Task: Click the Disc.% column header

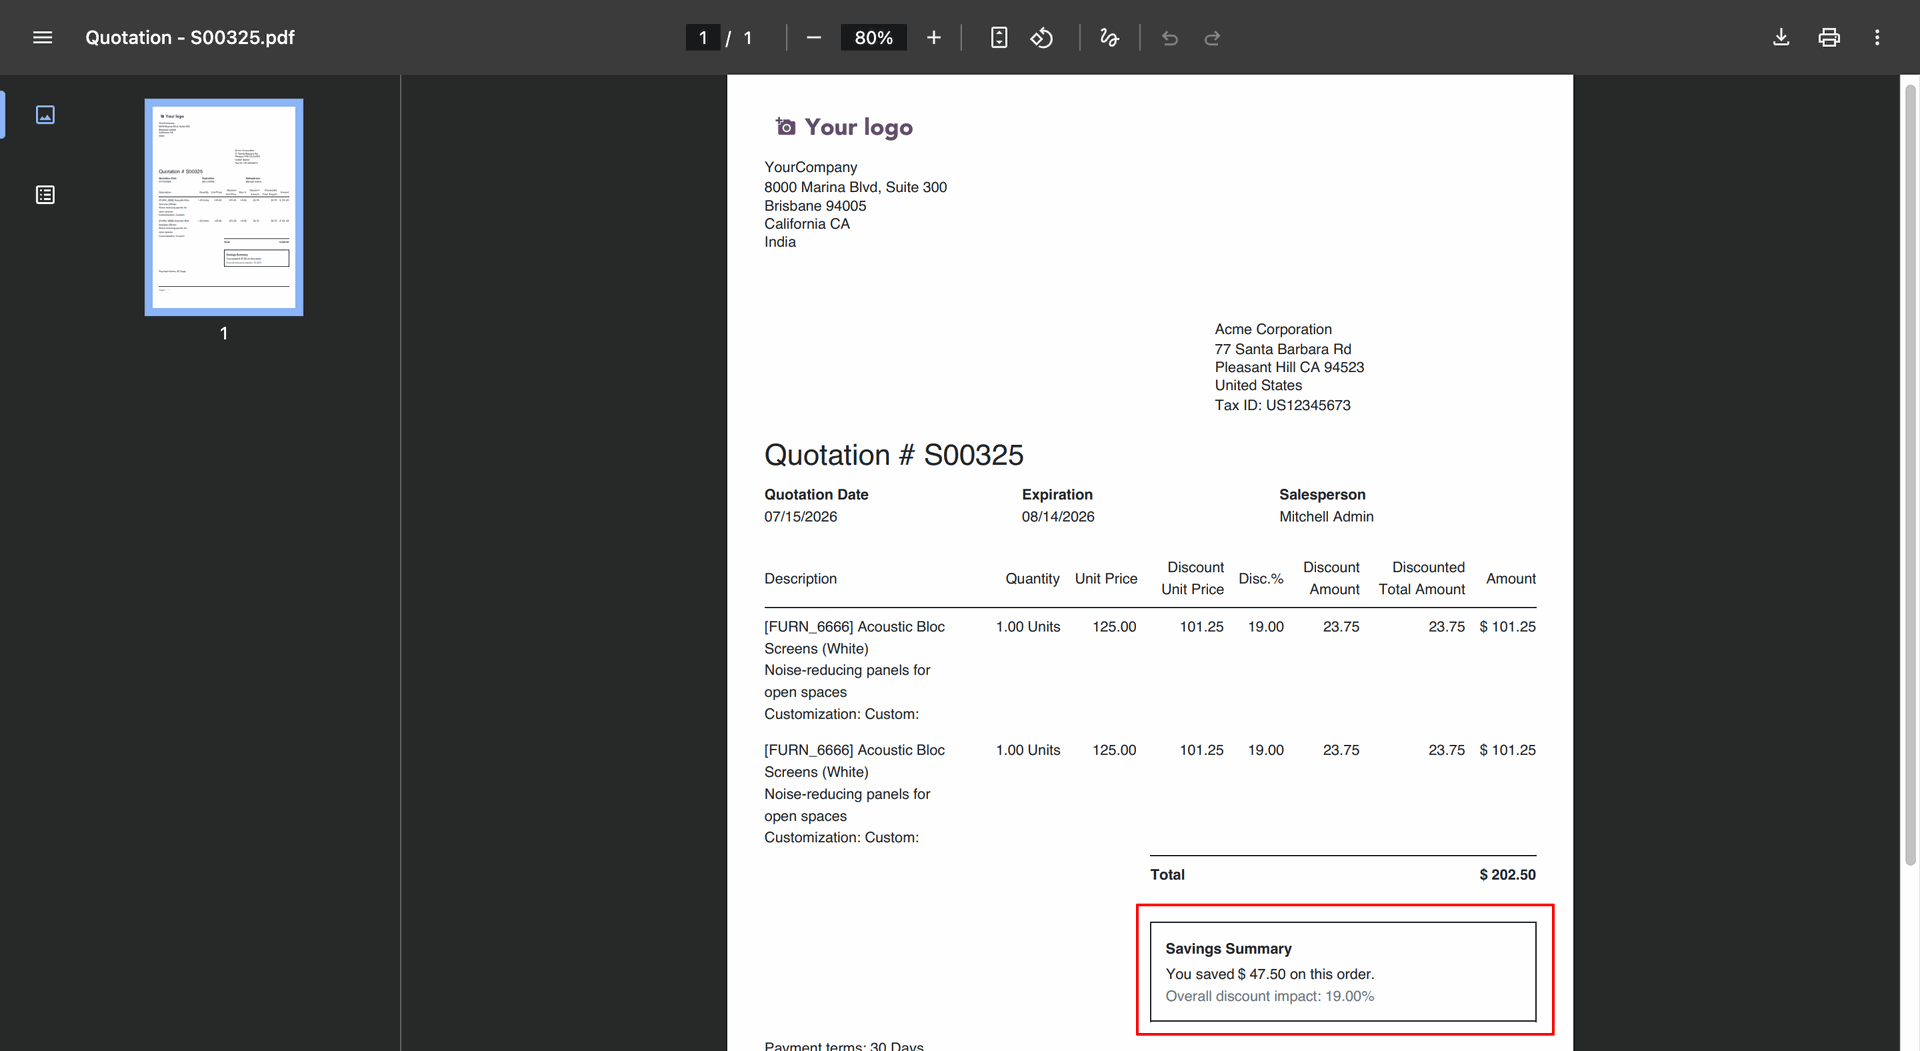Action: (1261, 579)
